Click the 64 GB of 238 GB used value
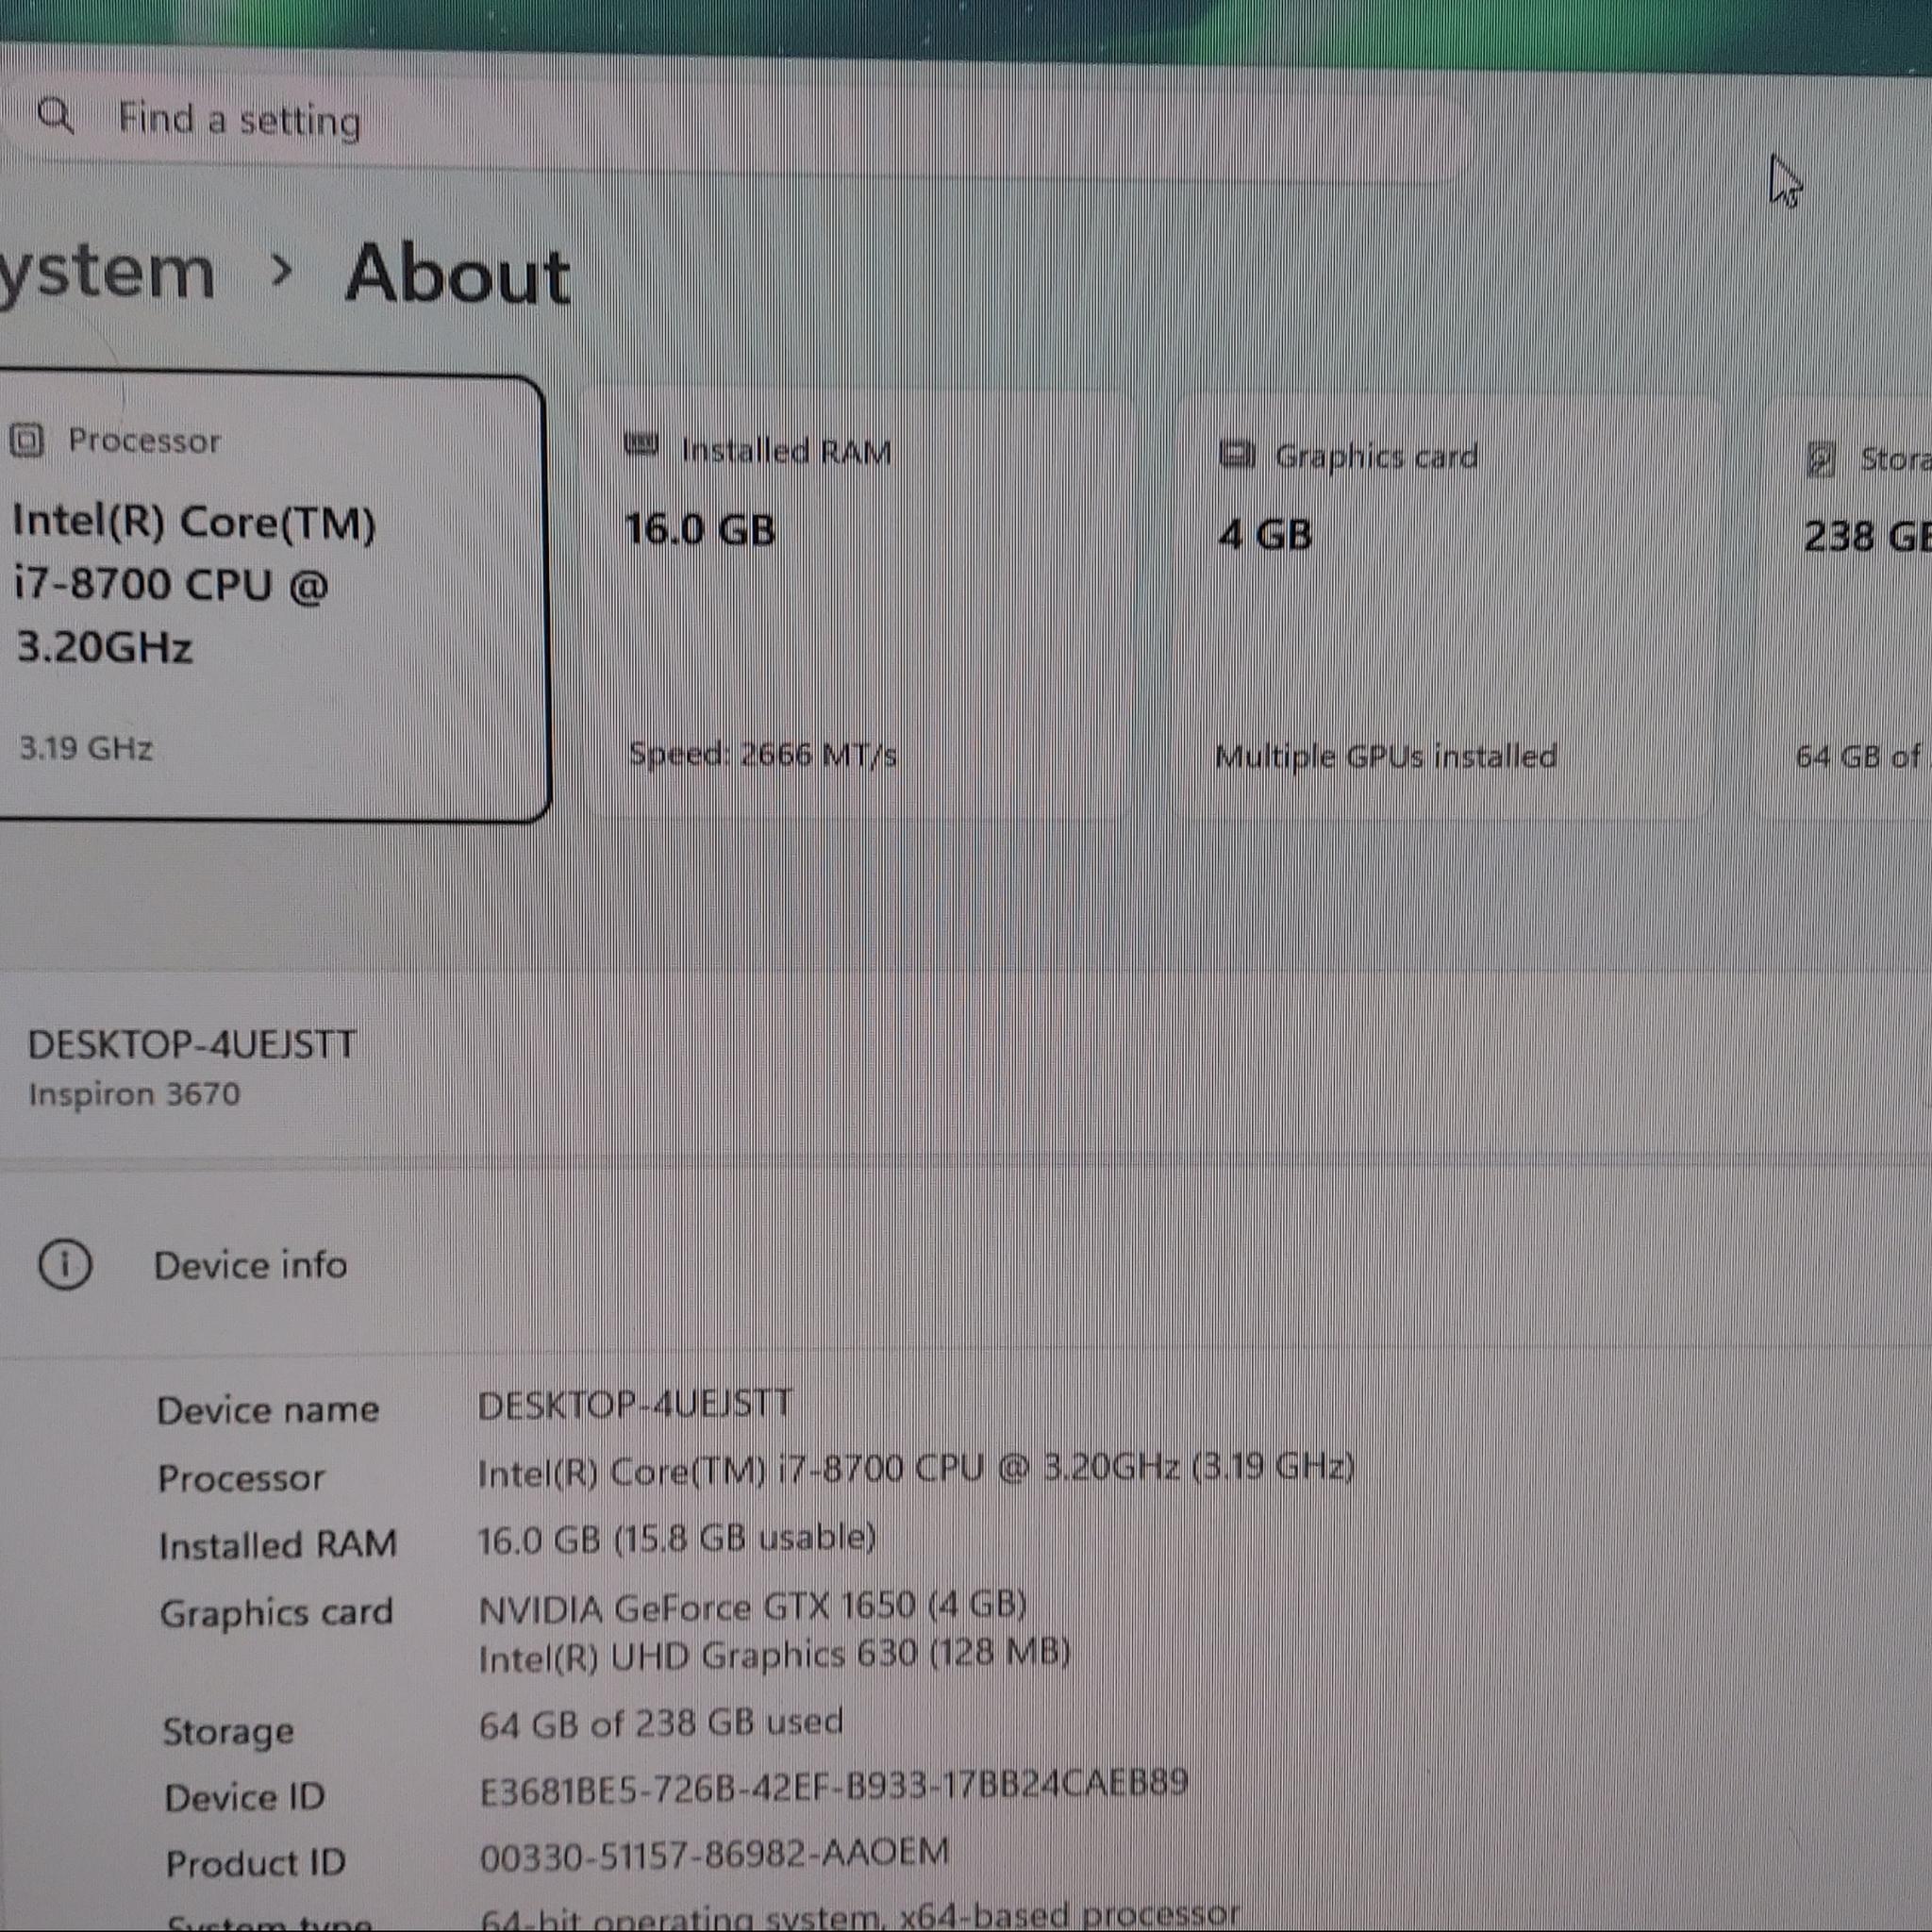This screenshot has height=1932, width=1932. [661, 1723]
